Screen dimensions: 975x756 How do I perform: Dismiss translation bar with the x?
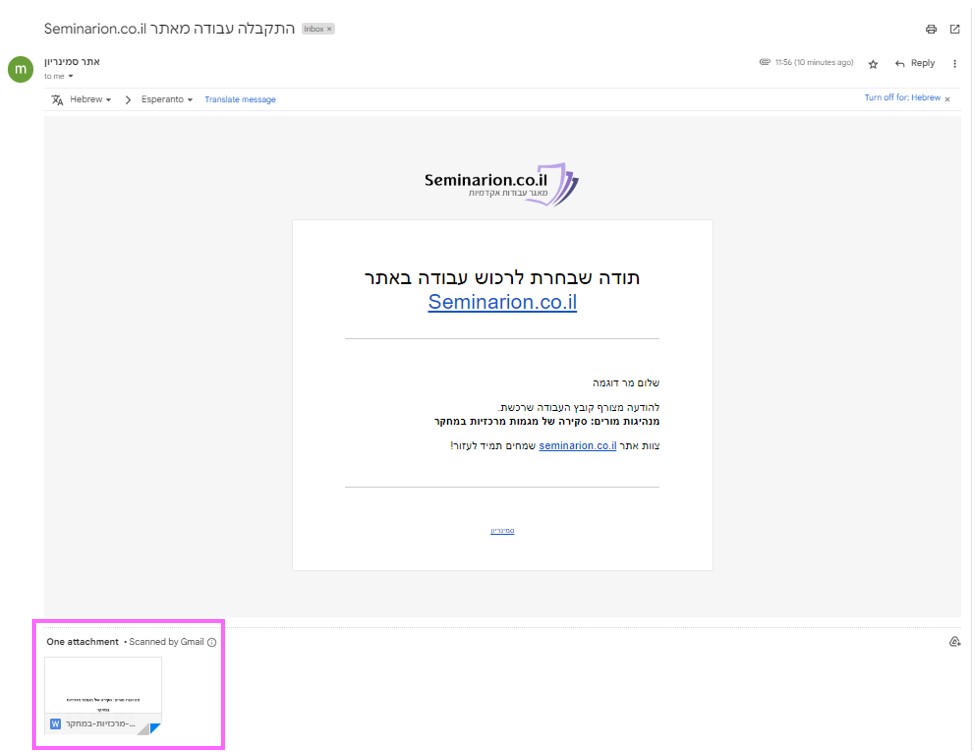point(947,99)
